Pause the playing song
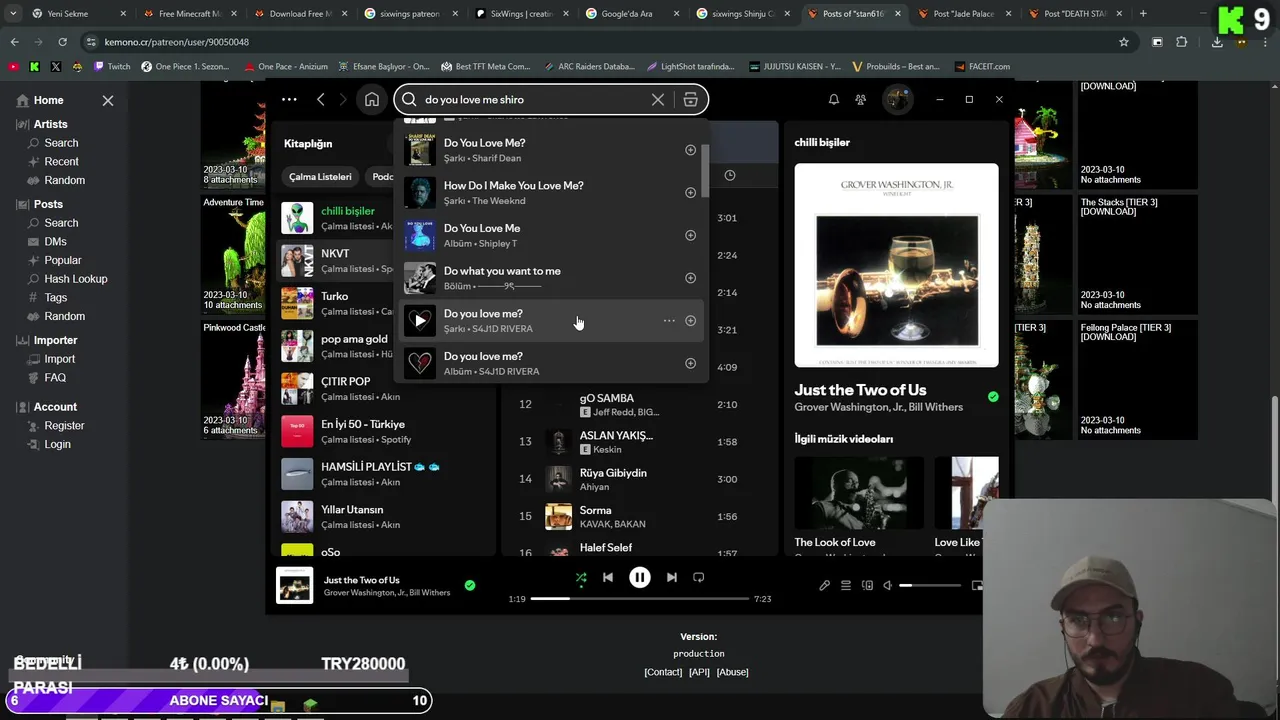Viewport: 1280px width, 720px height. click(640, 577)
